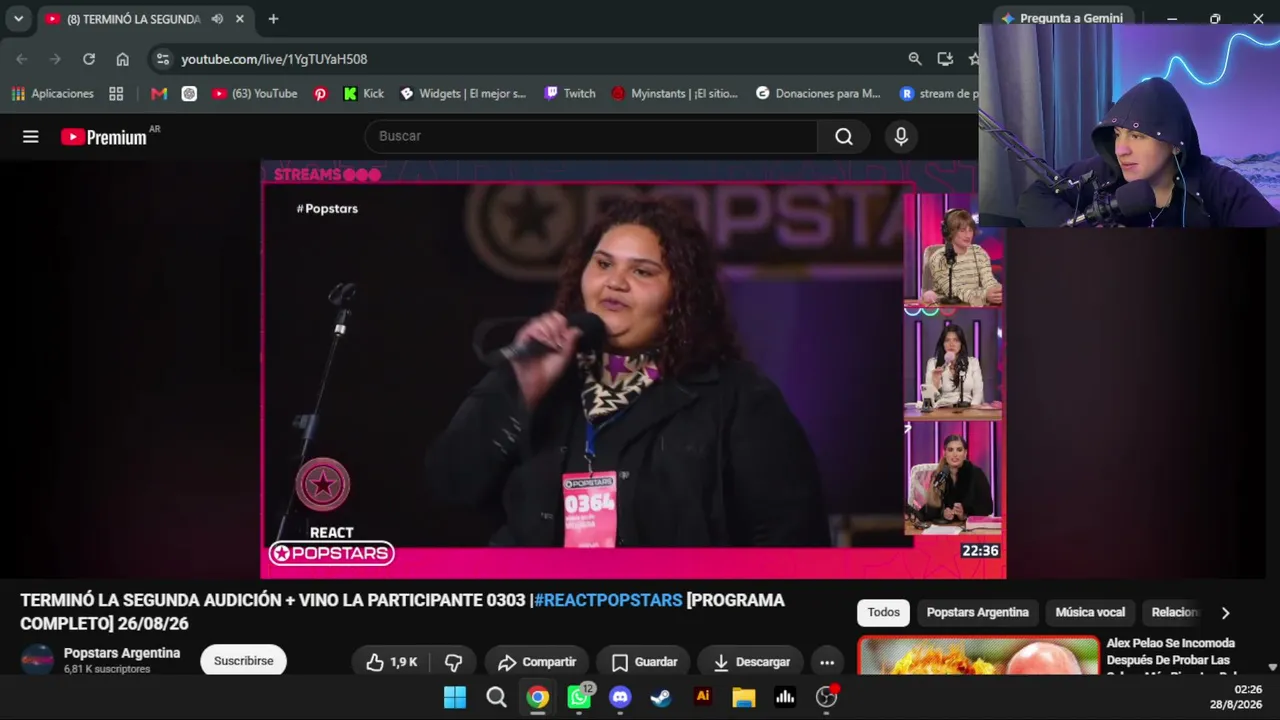The width and height of the screenshot is (1280, 720).
Task: Mute the tab via speaker icon
Action: click(217, 19)
